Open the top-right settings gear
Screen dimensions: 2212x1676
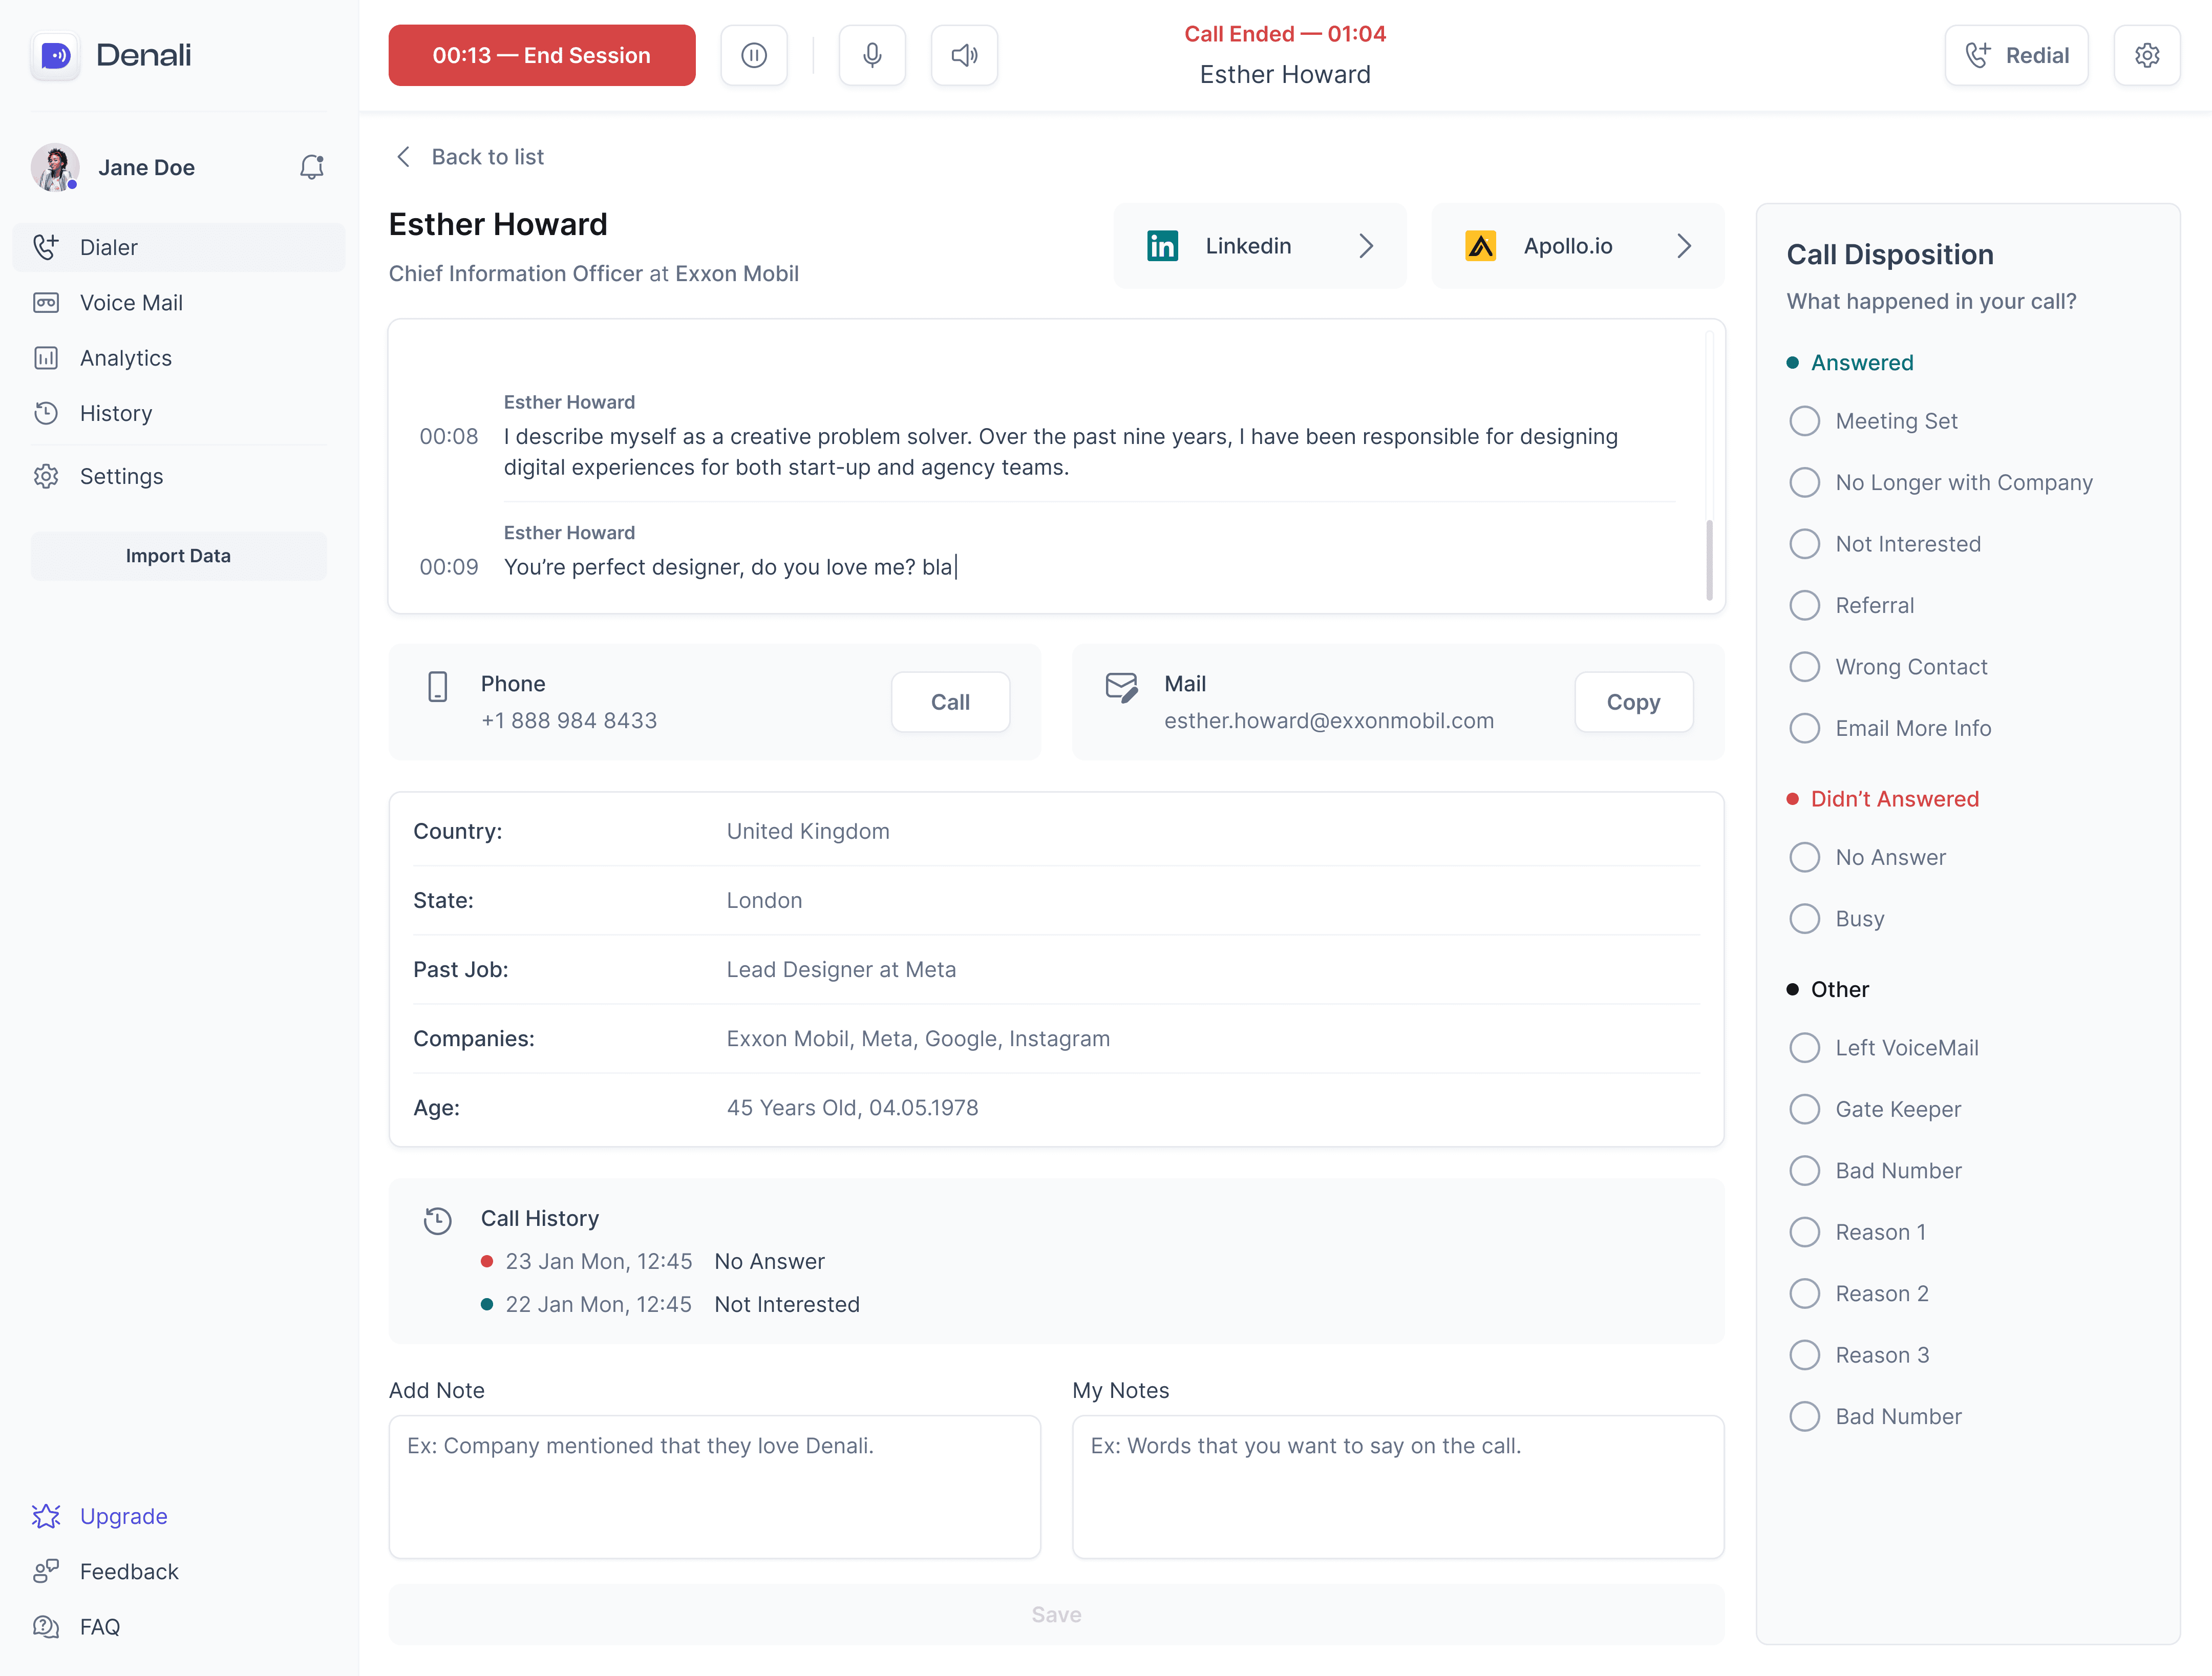pyautogui.click(x=2147, y=55)
